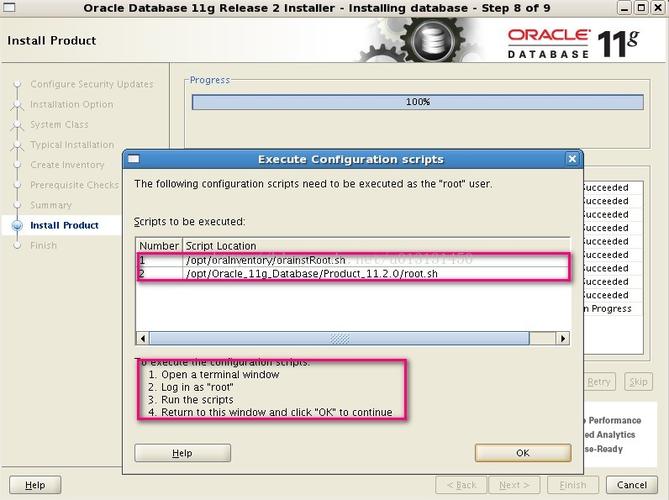Click the Cancel button in installer
669x500 pixels.
click(x=632, y=485)
